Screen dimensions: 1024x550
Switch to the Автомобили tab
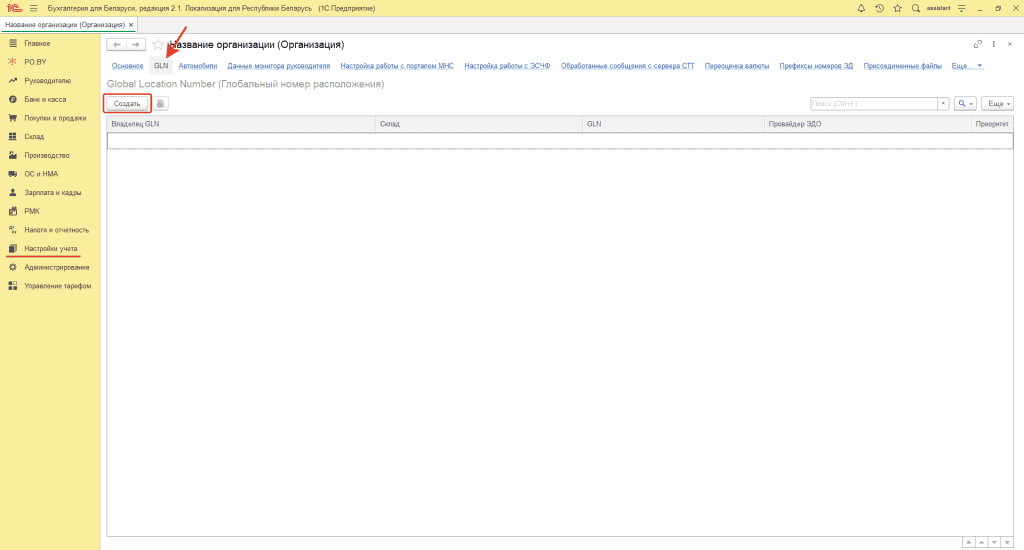tap(197, 66)
